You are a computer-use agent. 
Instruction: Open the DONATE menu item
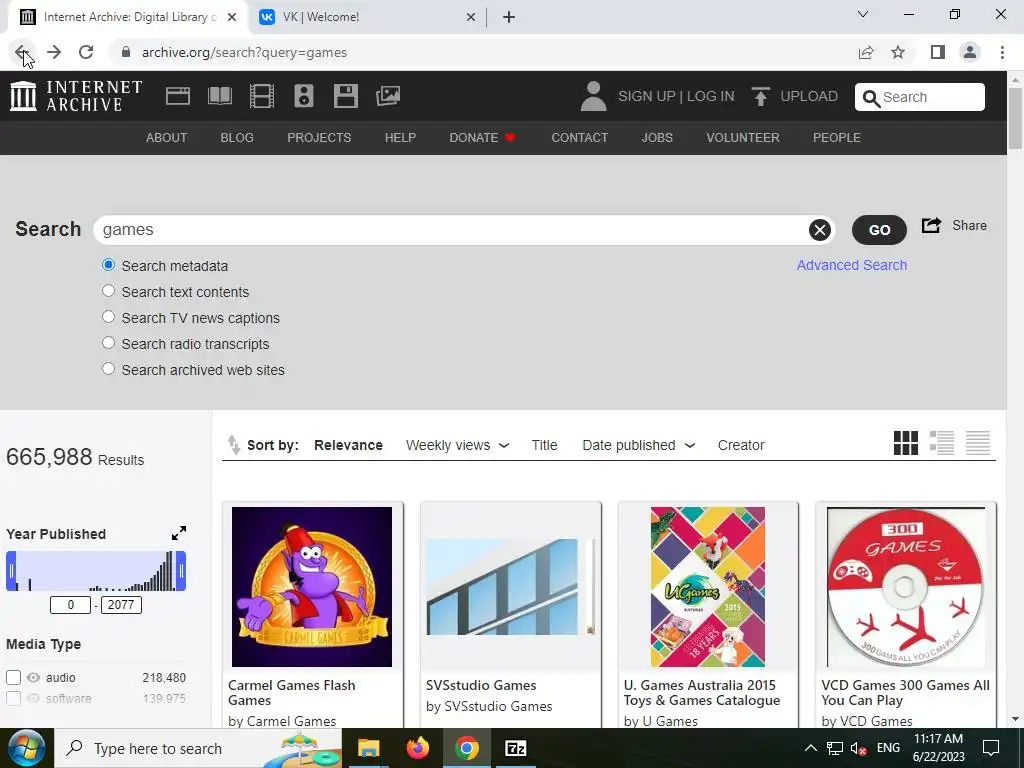[482, 138]
